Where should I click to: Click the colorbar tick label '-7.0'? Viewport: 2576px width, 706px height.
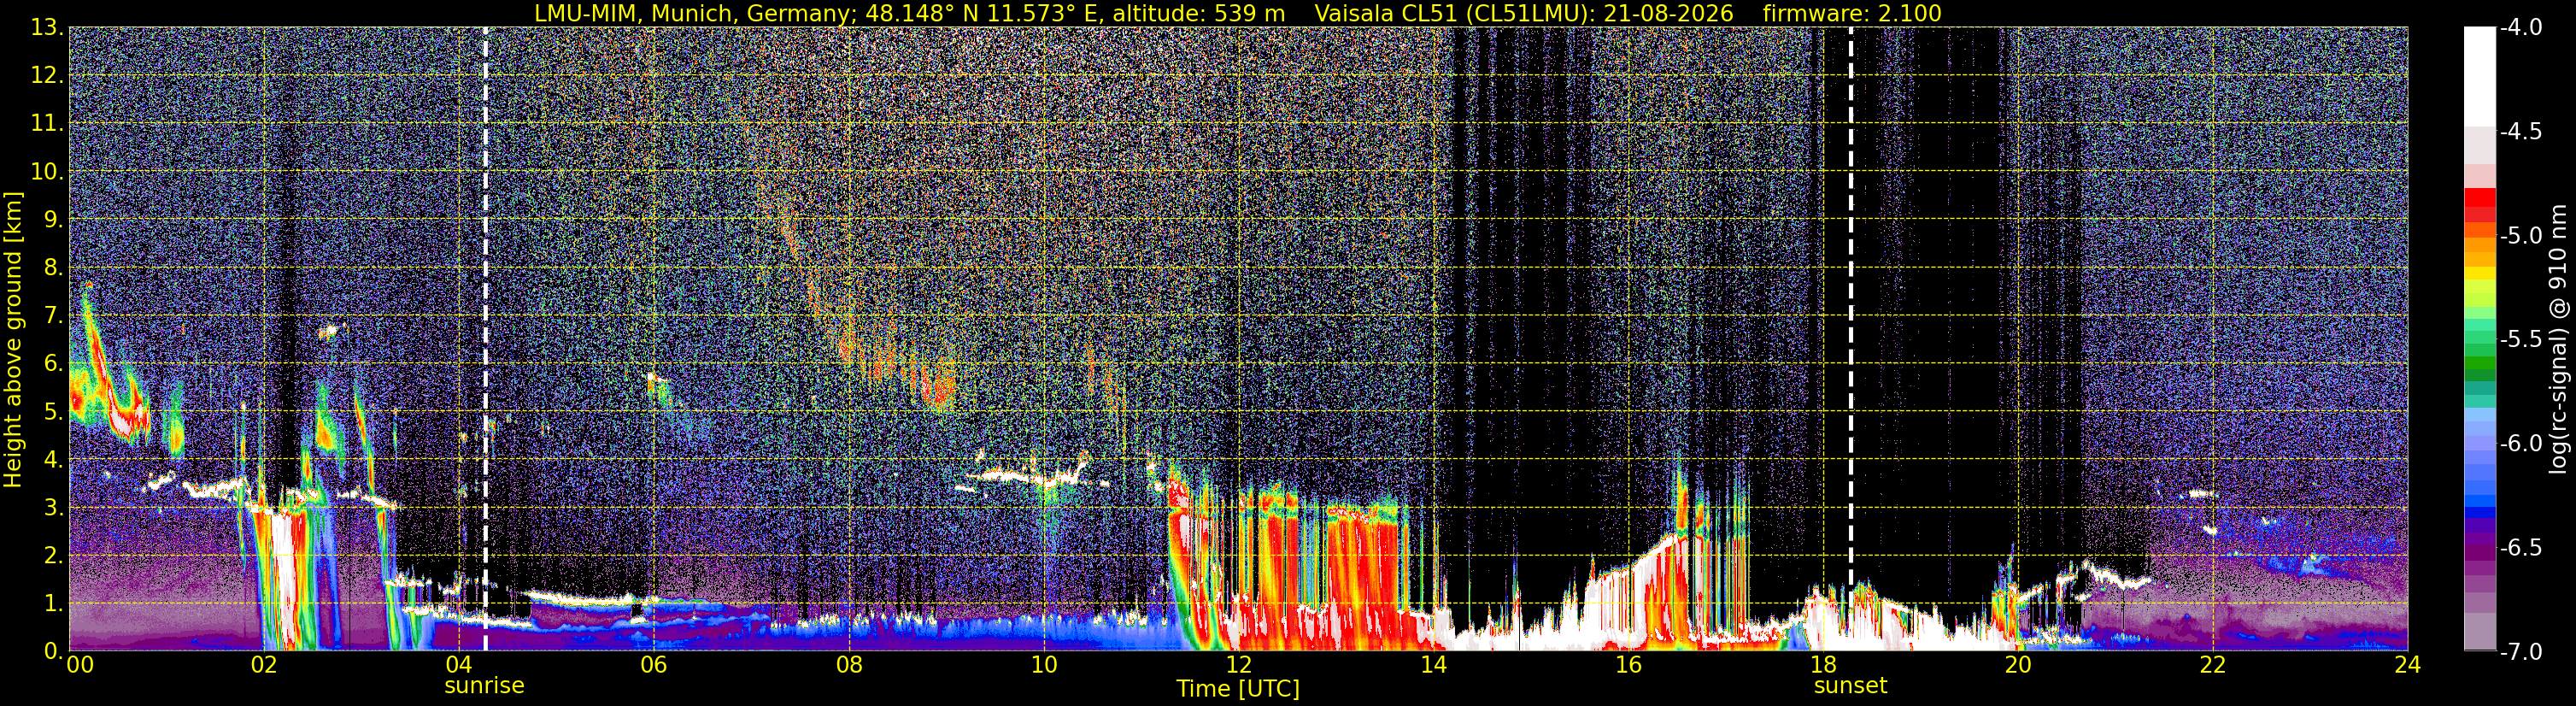(2520, 652)
